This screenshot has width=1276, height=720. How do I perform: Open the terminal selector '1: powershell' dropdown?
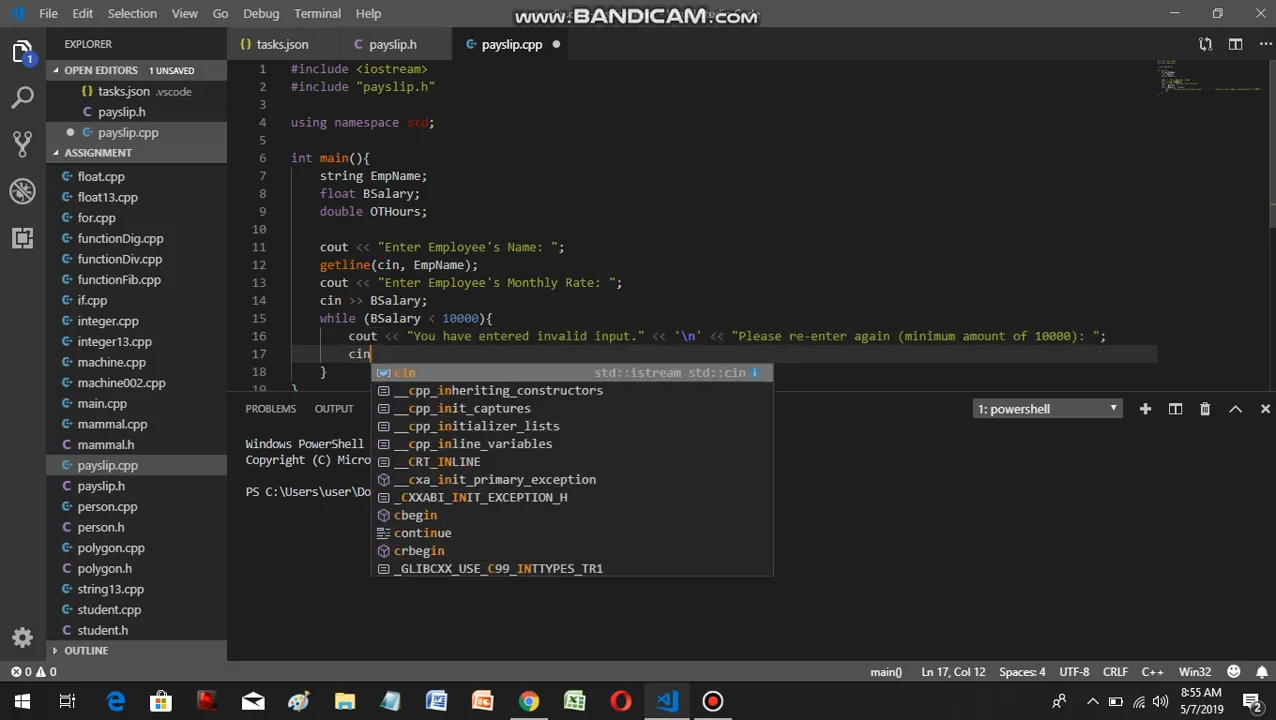pyautogui.click(x=1047, y=409)
